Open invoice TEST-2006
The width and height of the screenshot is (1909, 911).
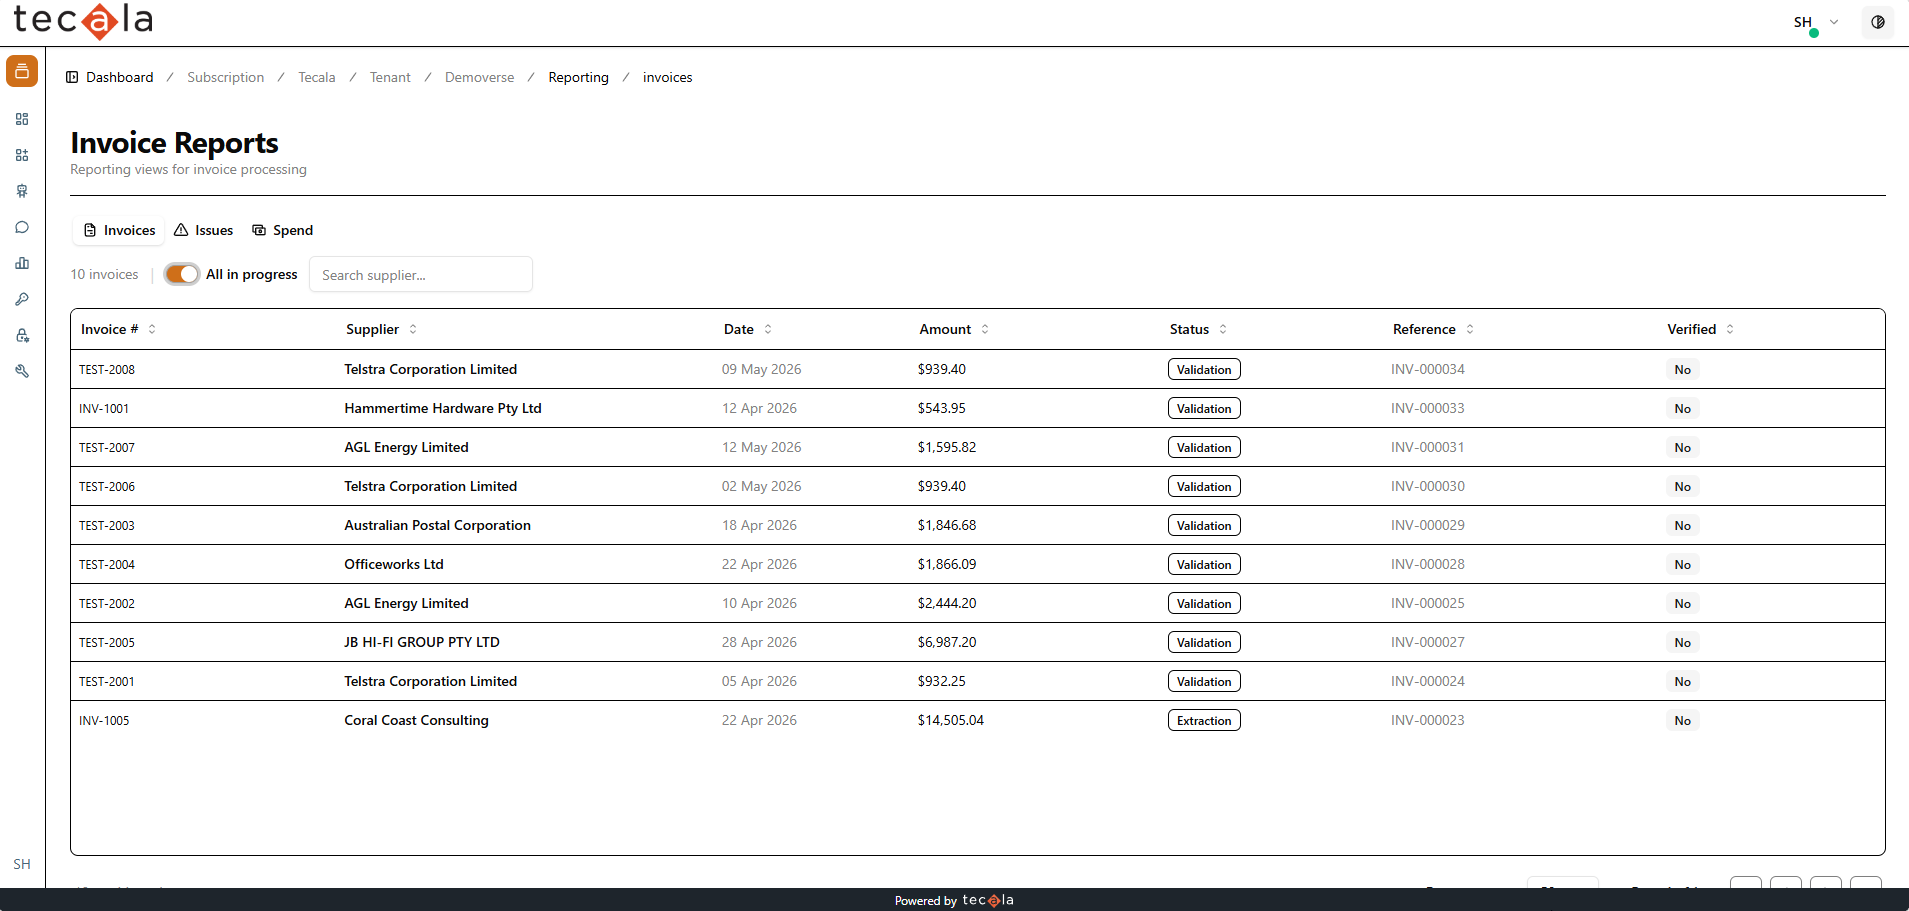click(107, 486)
